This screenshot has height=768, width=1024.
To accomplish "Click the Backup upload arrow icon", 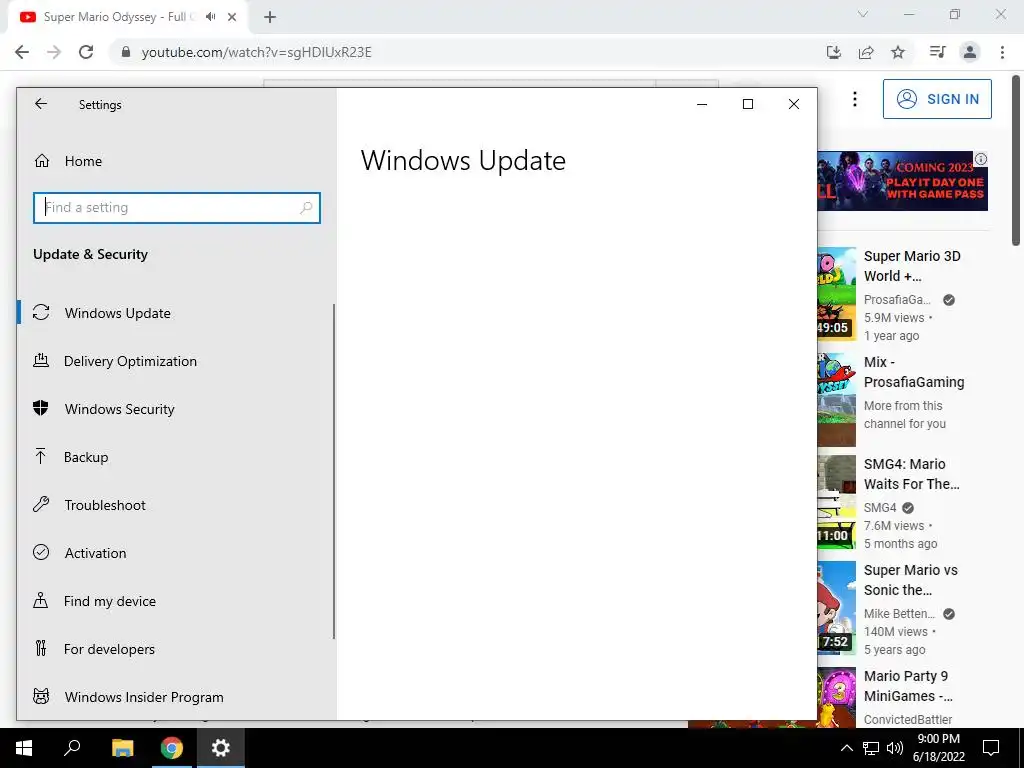I will tap(40, 456).
